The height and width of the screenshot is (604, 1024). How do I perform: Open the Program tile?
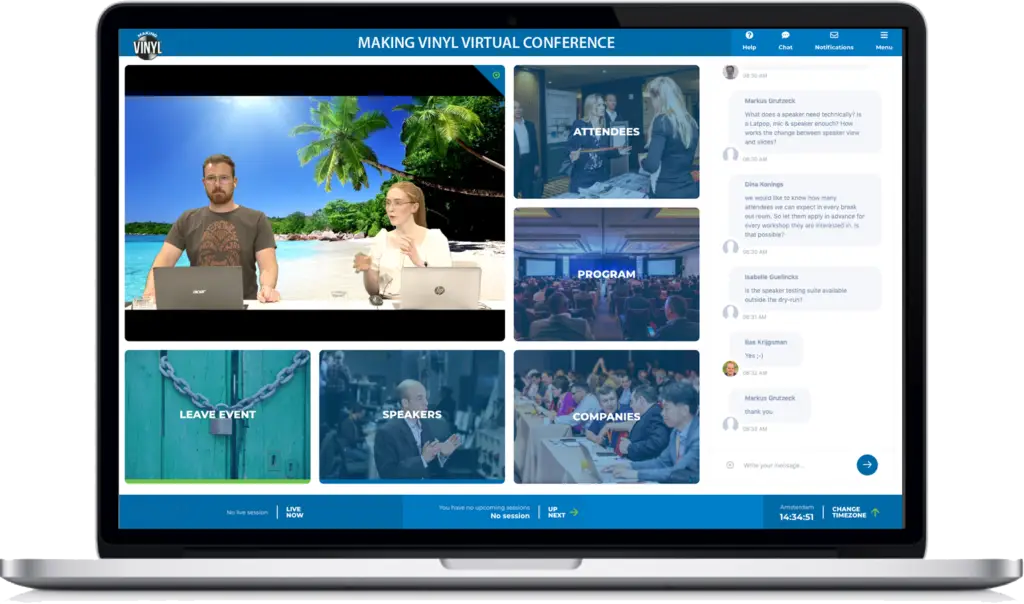pyautogui.click(x=606, y=274)
